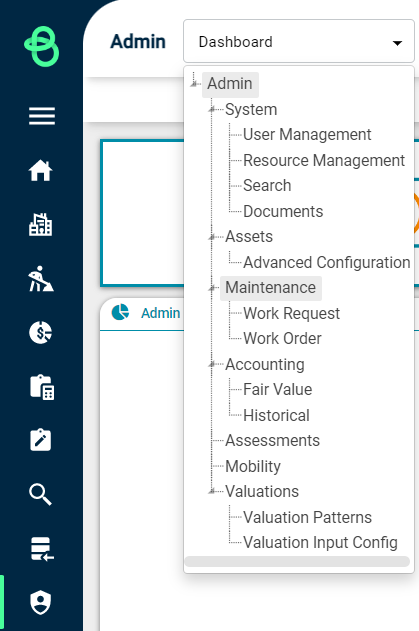Open the hamburger menu icon
The image size is (419, 631).
(42, 116)
